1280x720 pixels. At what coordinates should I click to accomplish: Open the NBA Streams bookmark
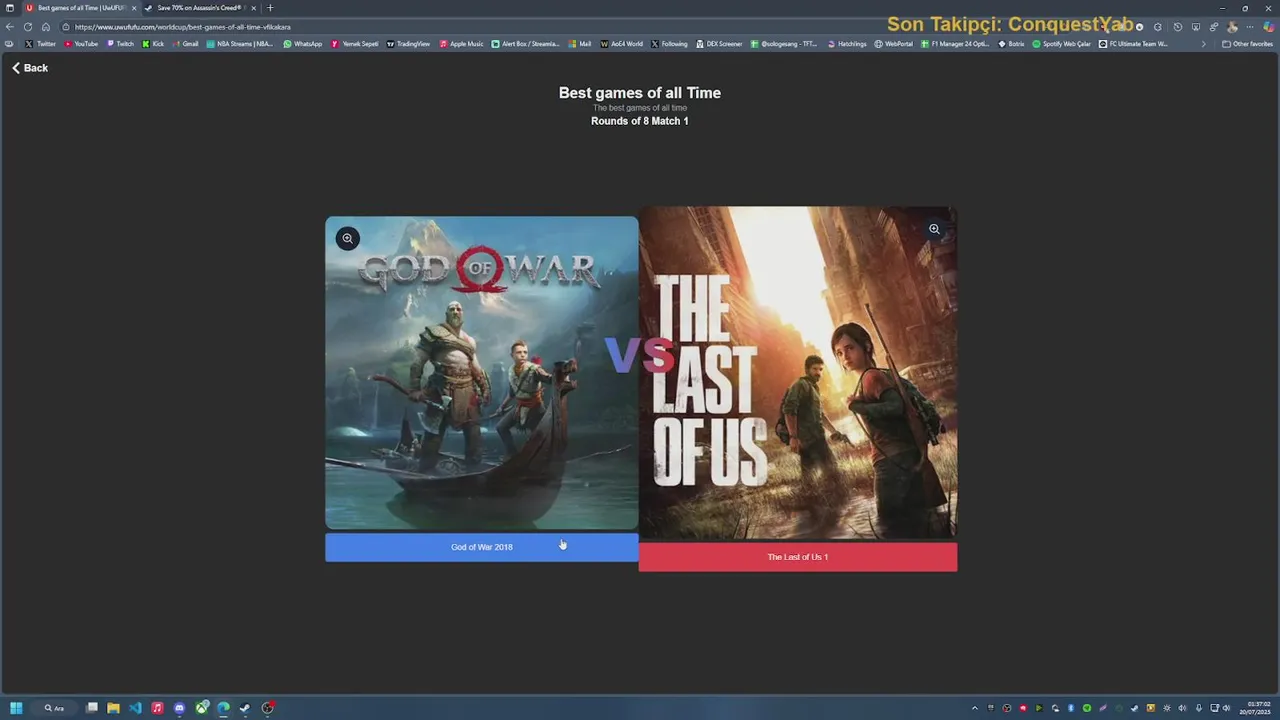pos(240,44)
